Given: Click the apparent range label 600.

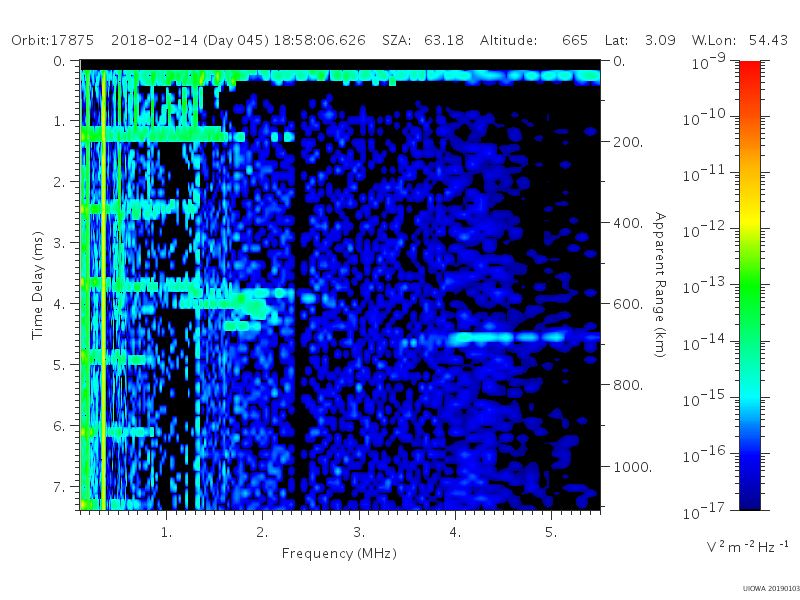Looking at the screenshot, I should pyautogui.click(x=628, y=304).
